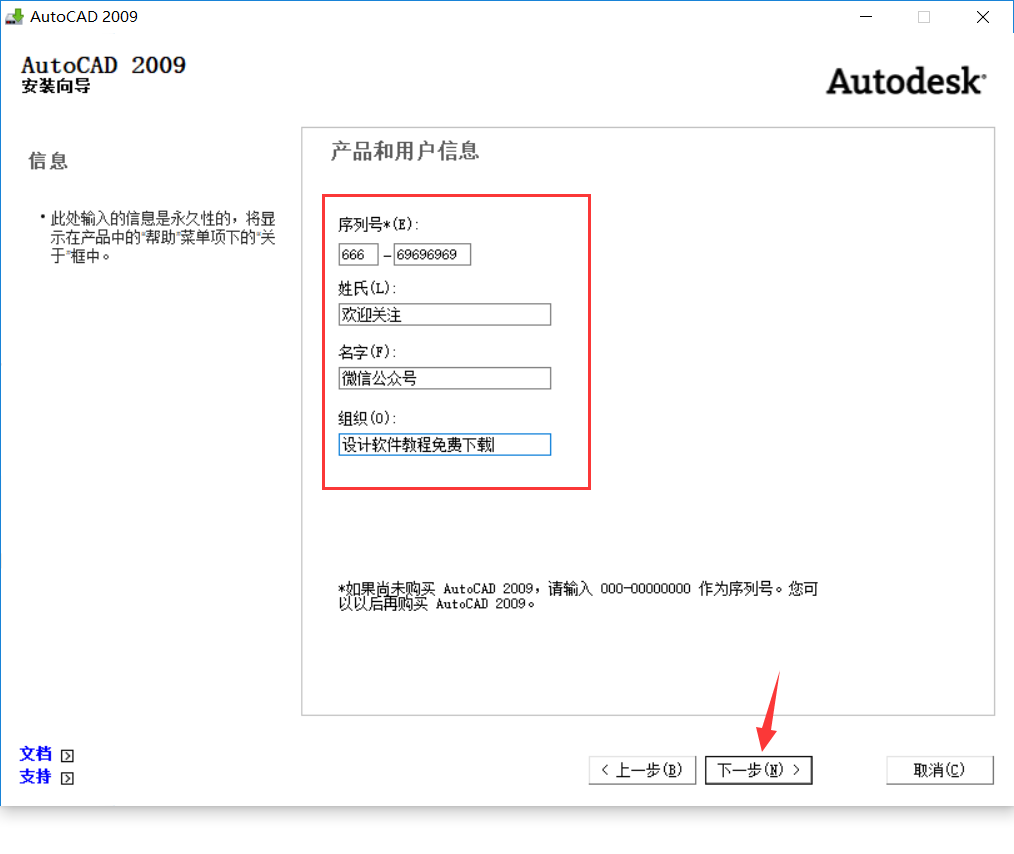Open the 支持 link
Viewport: 1014px width, 854px height.
pos(35,776)
